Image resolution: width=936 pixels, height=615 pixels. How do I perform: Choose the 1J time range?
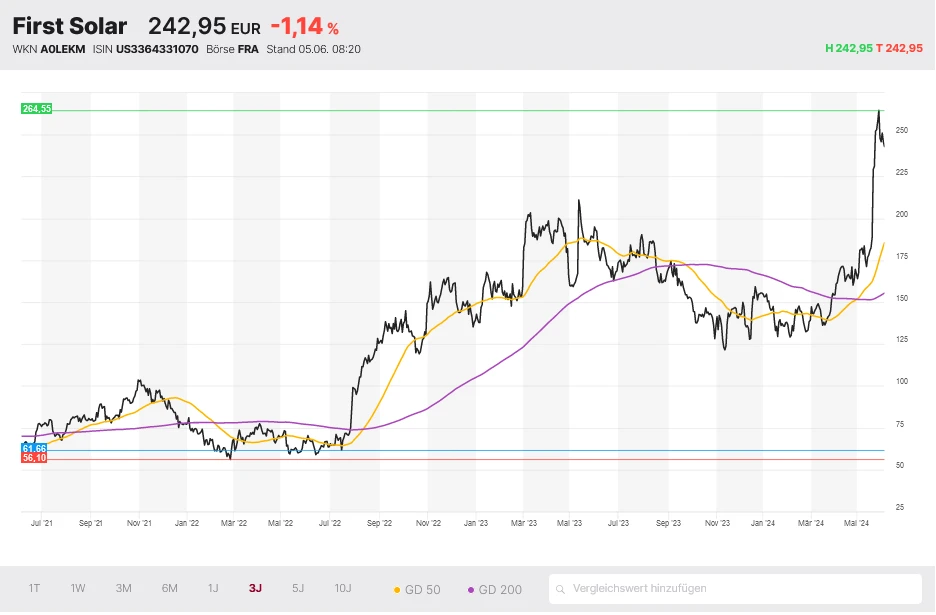213,589
